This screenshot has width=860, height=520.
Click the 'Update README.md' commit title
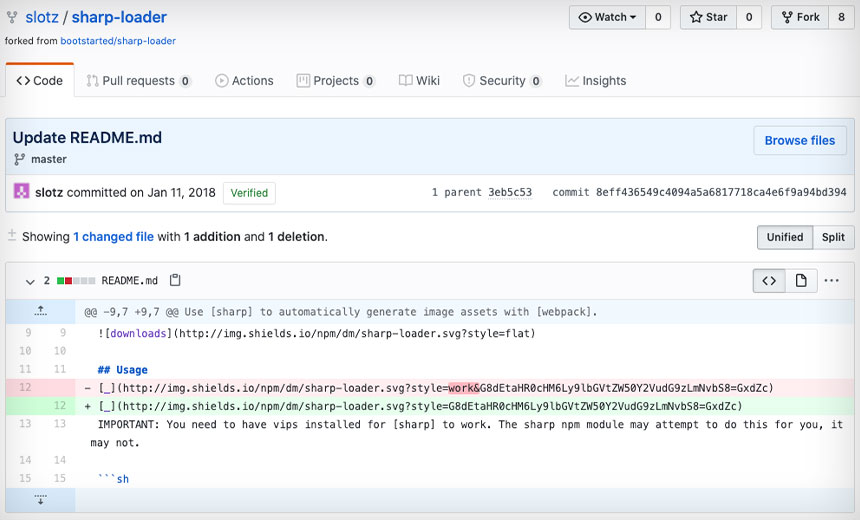[x=87, y=137]
